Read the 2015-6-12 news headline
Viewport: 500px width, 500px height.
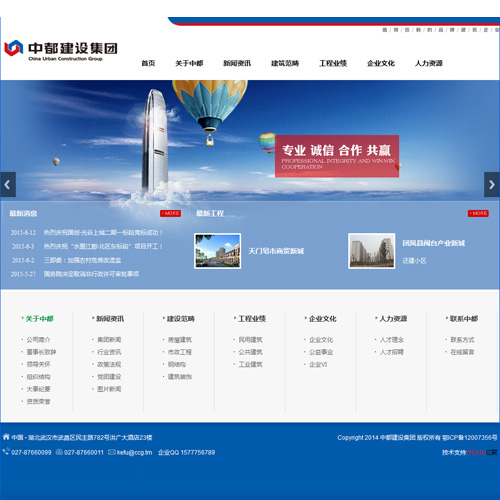(103, 232)
